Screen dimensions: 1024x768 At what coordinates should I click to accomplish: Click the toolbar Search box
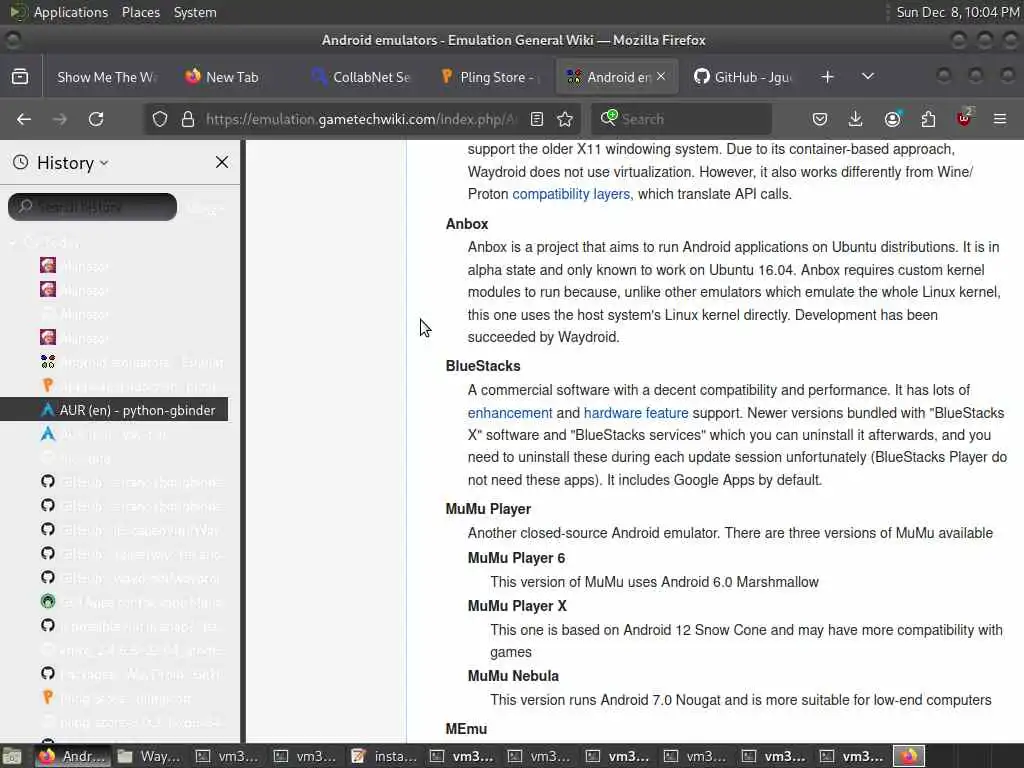(x=682, y=119)
